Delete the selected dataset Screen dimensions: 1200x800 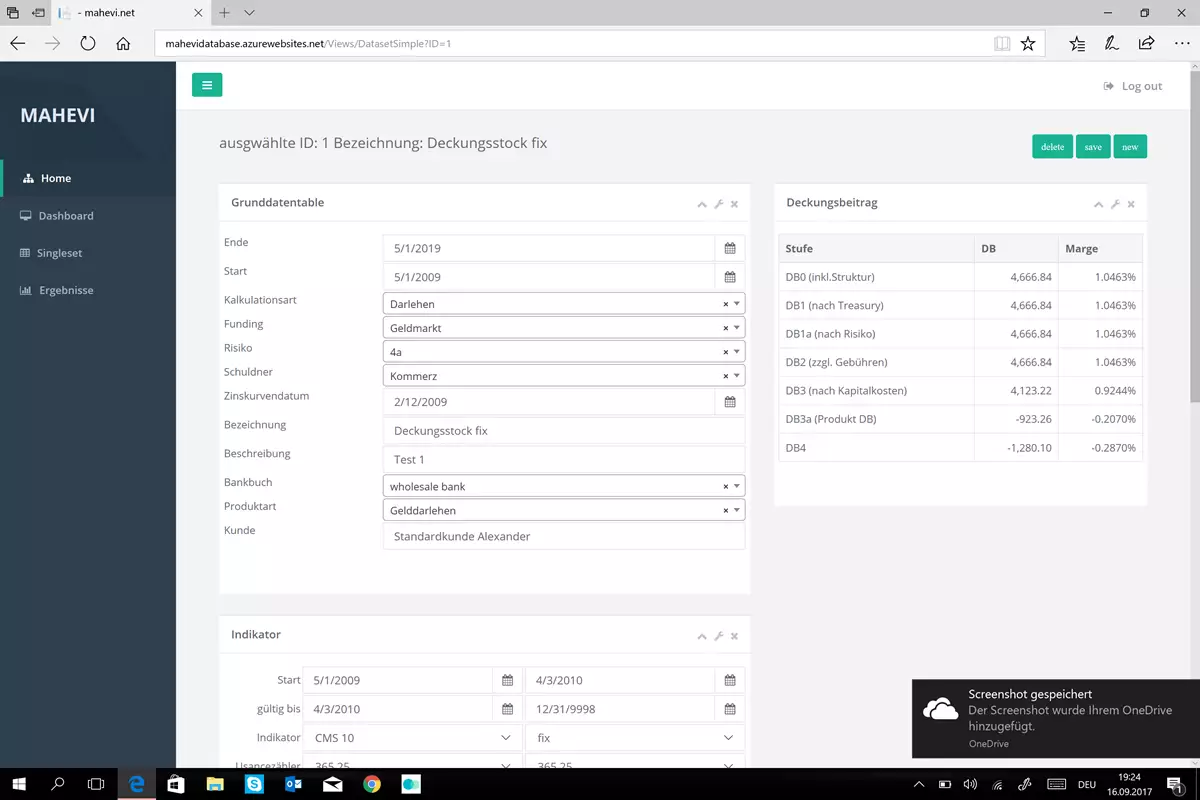[1053, 146]
